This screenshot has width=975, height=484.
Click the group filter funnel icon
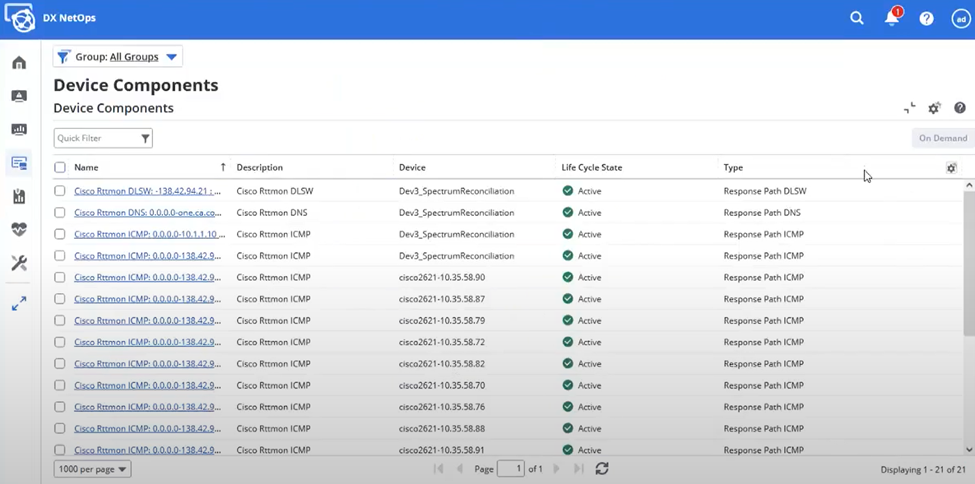tap(63, 57)
